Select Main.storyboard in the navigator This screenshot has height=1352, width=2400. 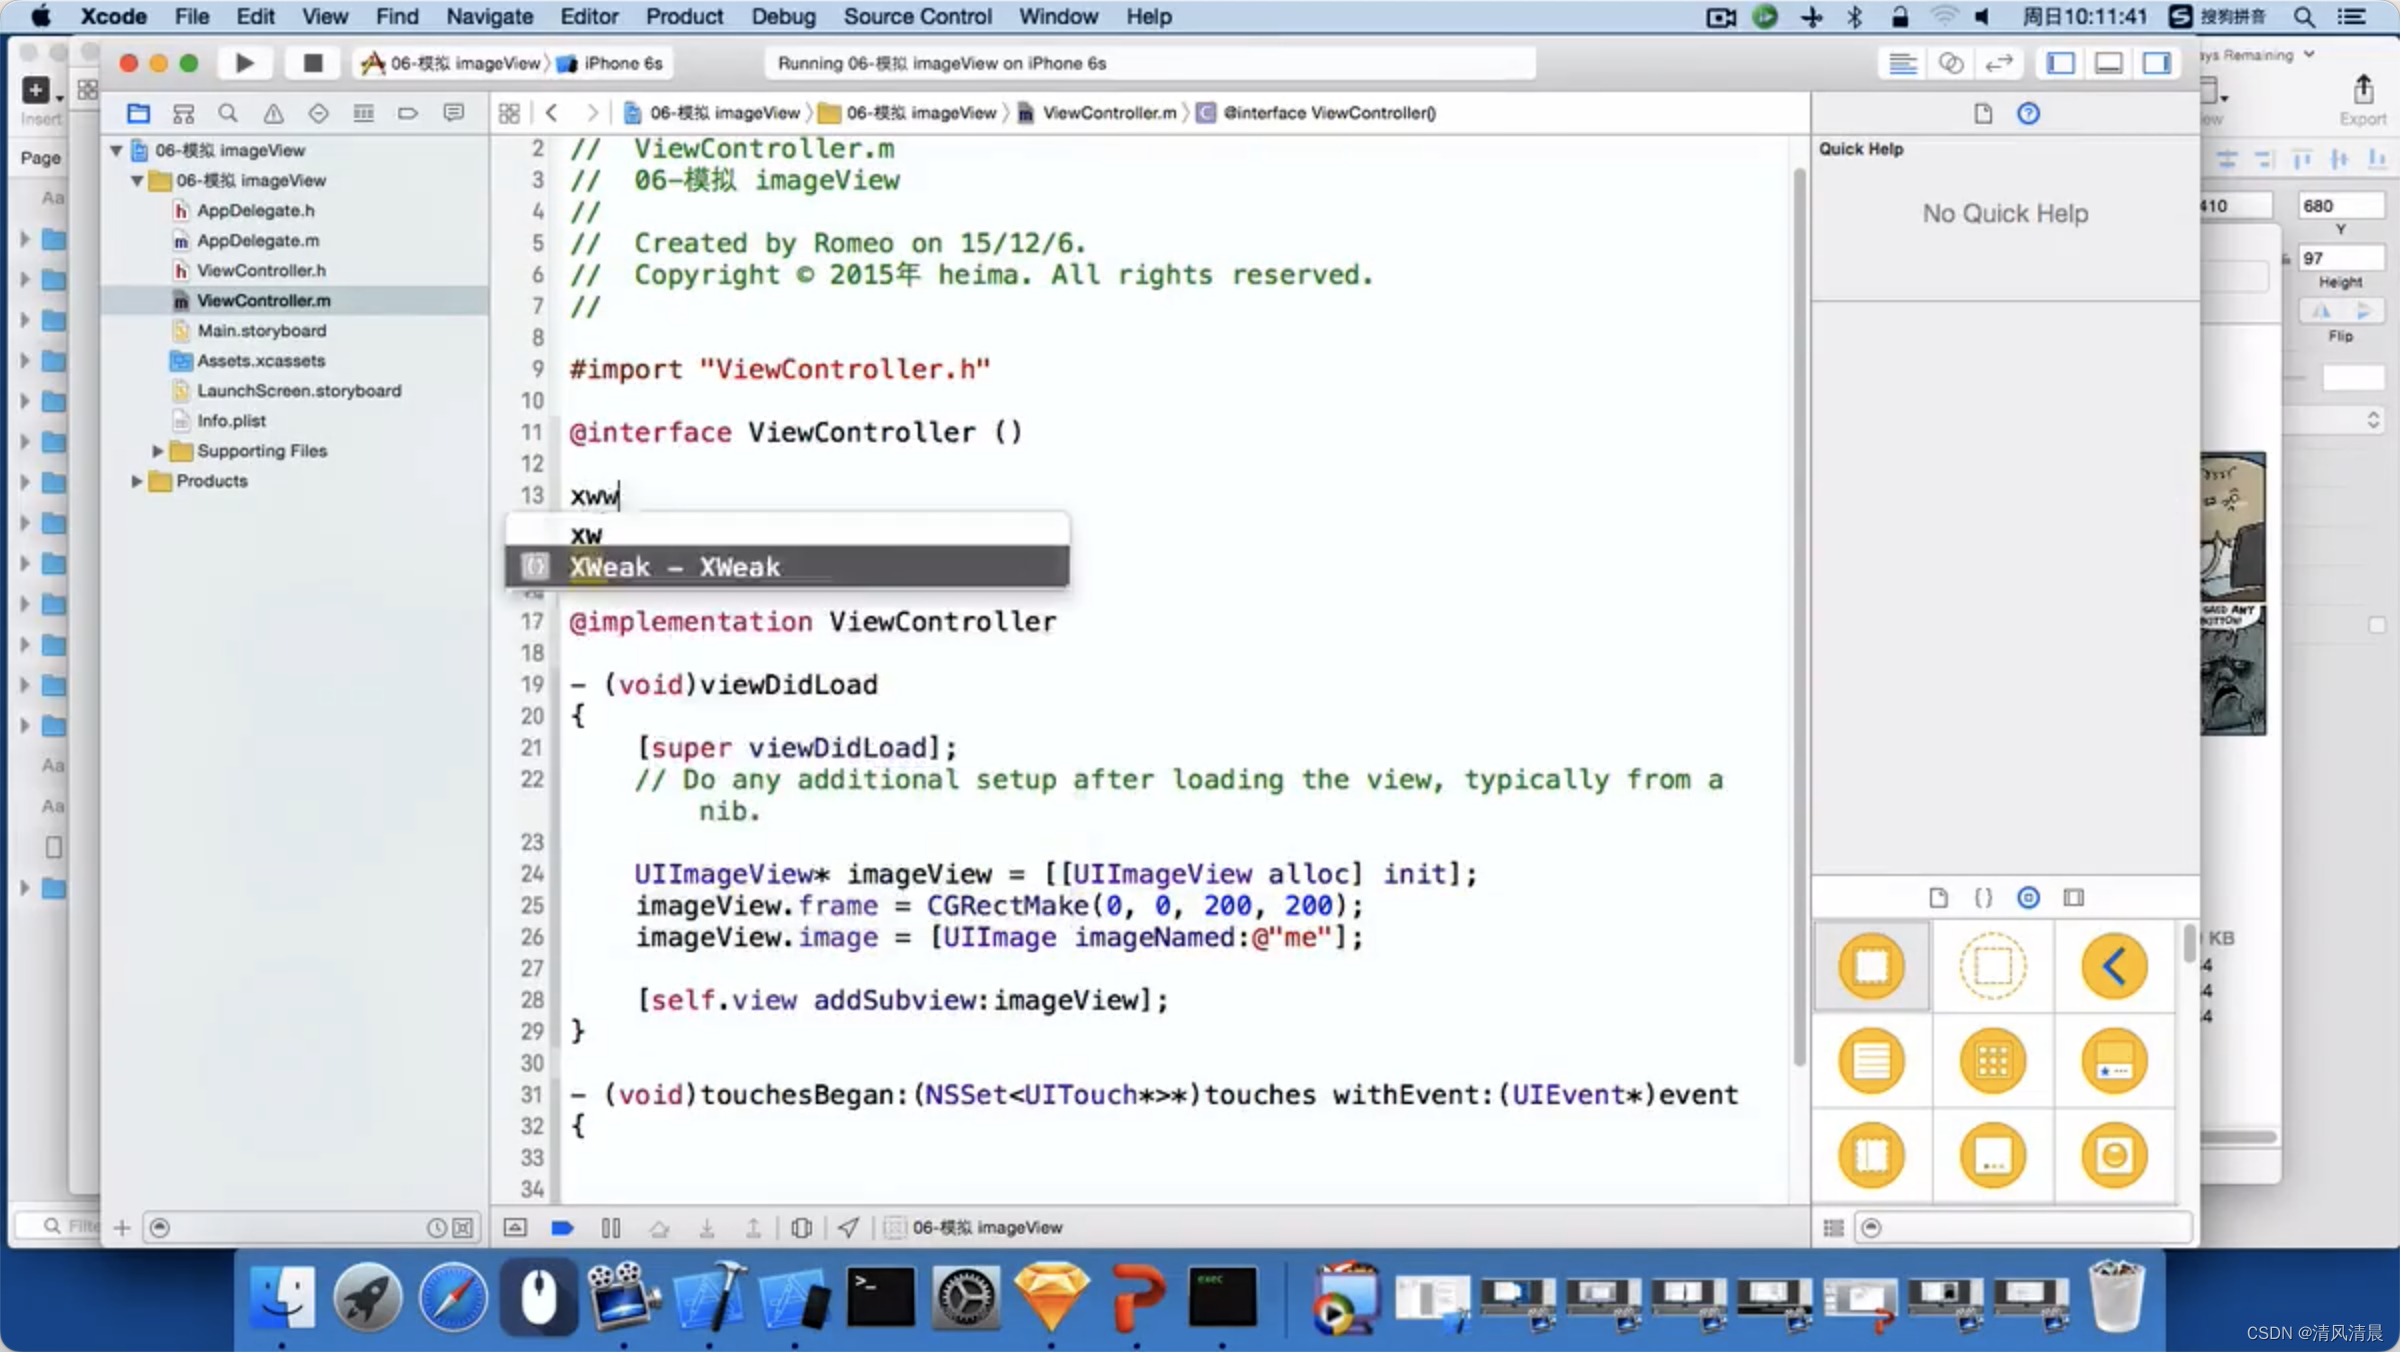pos(261,331)
